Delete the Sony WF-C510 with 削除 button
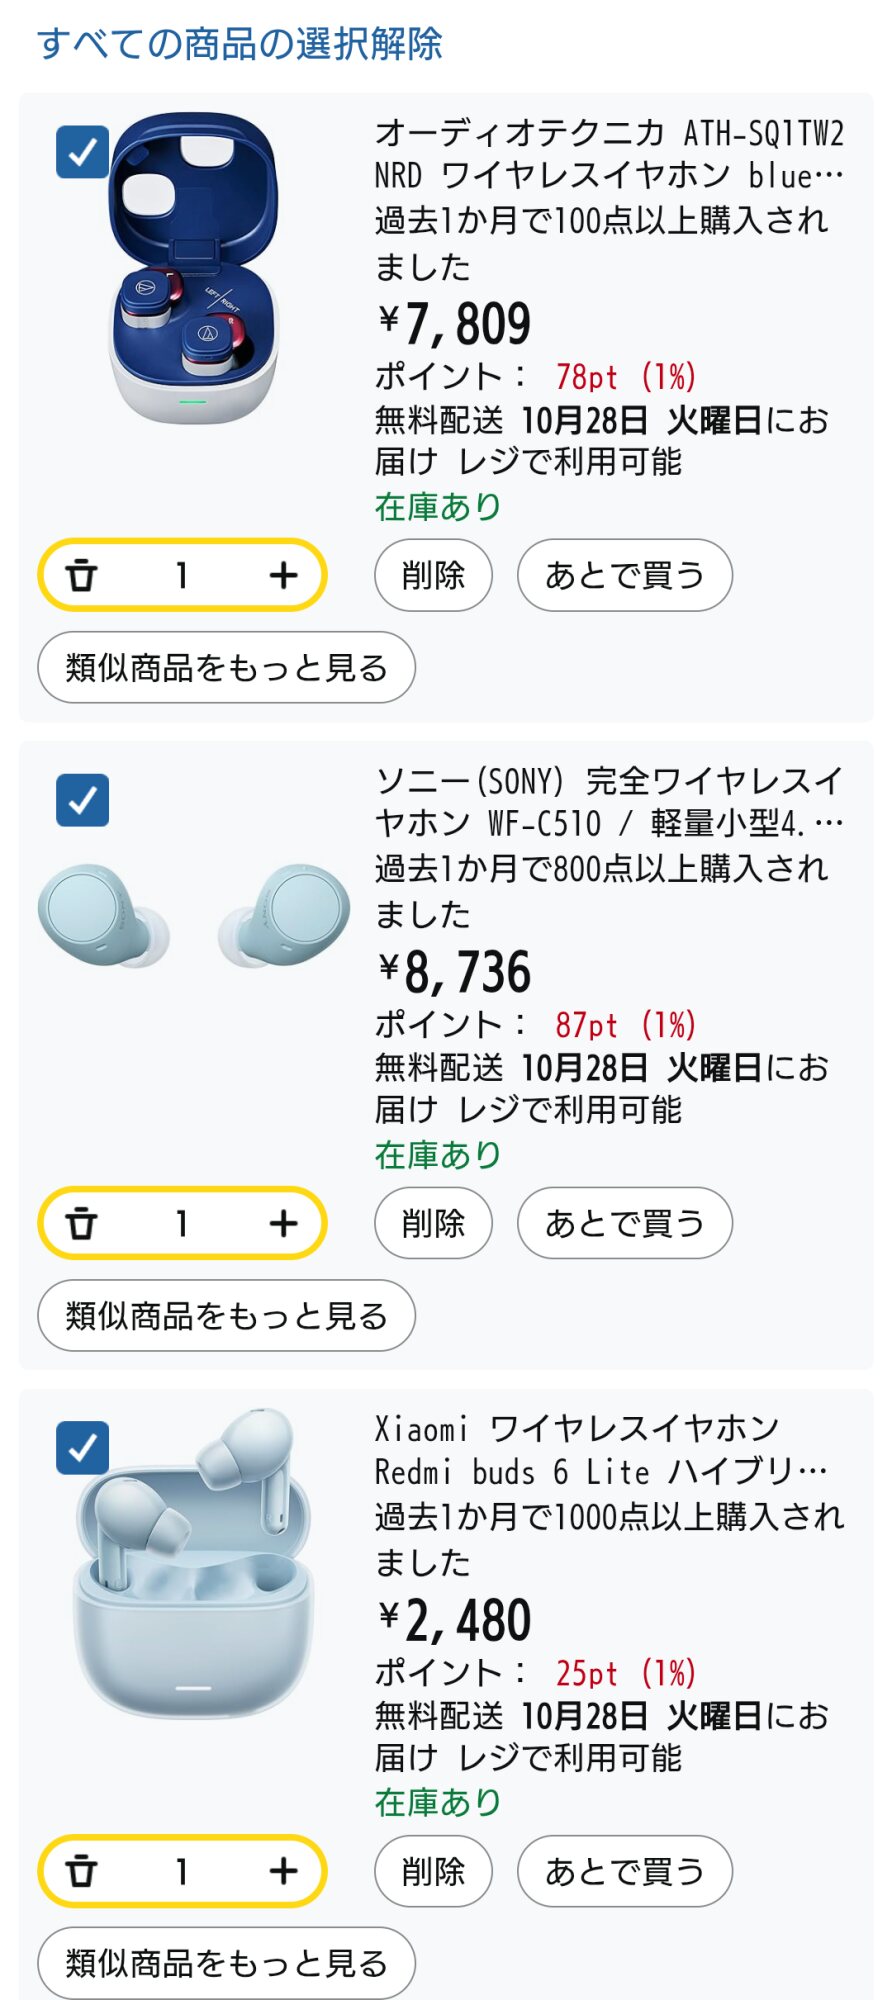Image resolution: width=892 pixels, height=2000 pixels. coord(433,1224)
